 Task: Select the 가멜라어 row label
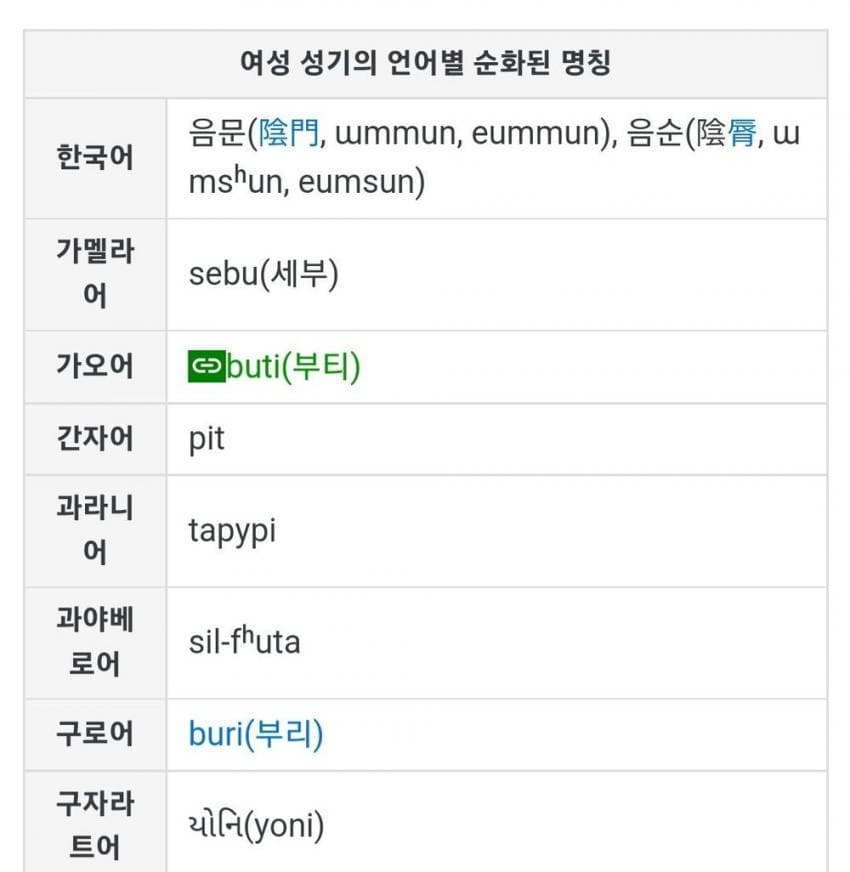pos(94,274)
